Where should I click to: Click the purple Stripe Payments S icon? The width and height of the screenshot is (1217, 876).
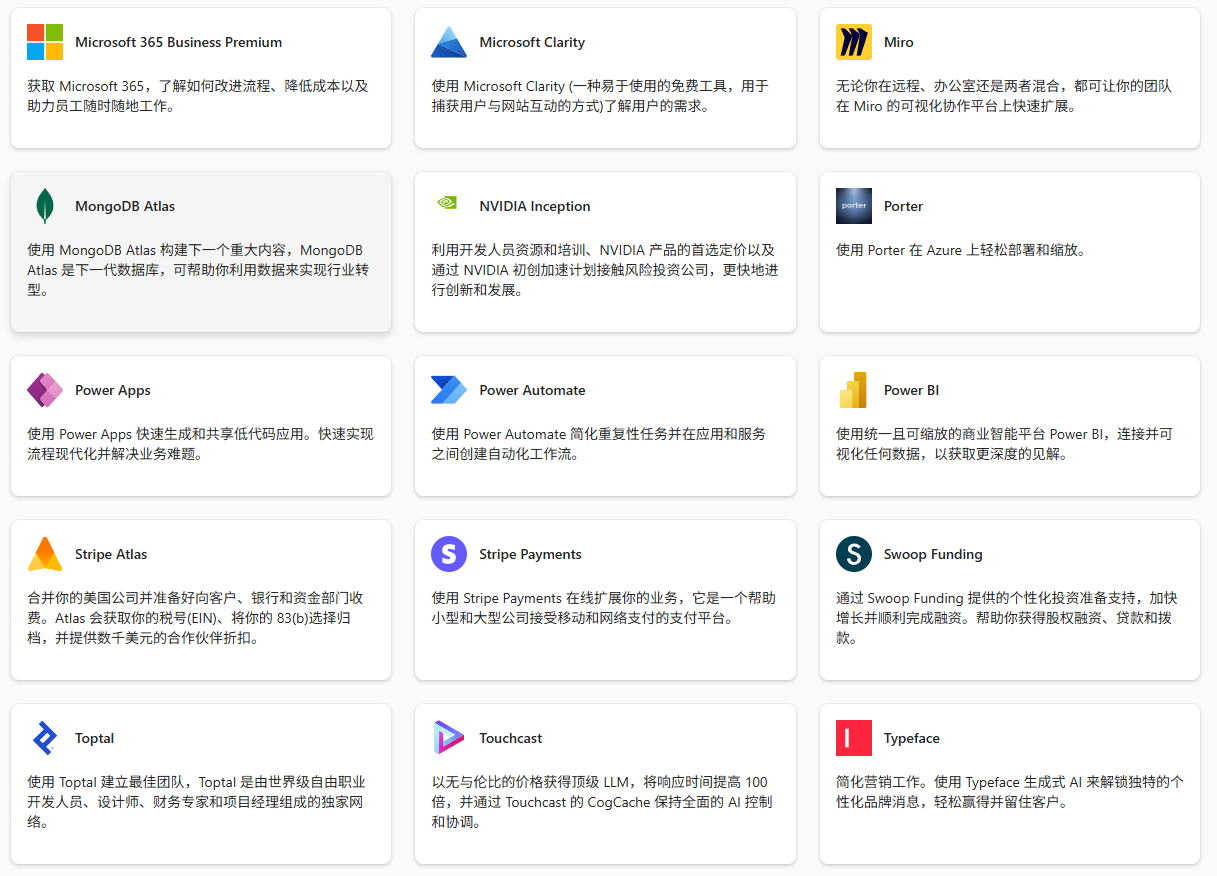pyautogui.click(x=449, y=554)
